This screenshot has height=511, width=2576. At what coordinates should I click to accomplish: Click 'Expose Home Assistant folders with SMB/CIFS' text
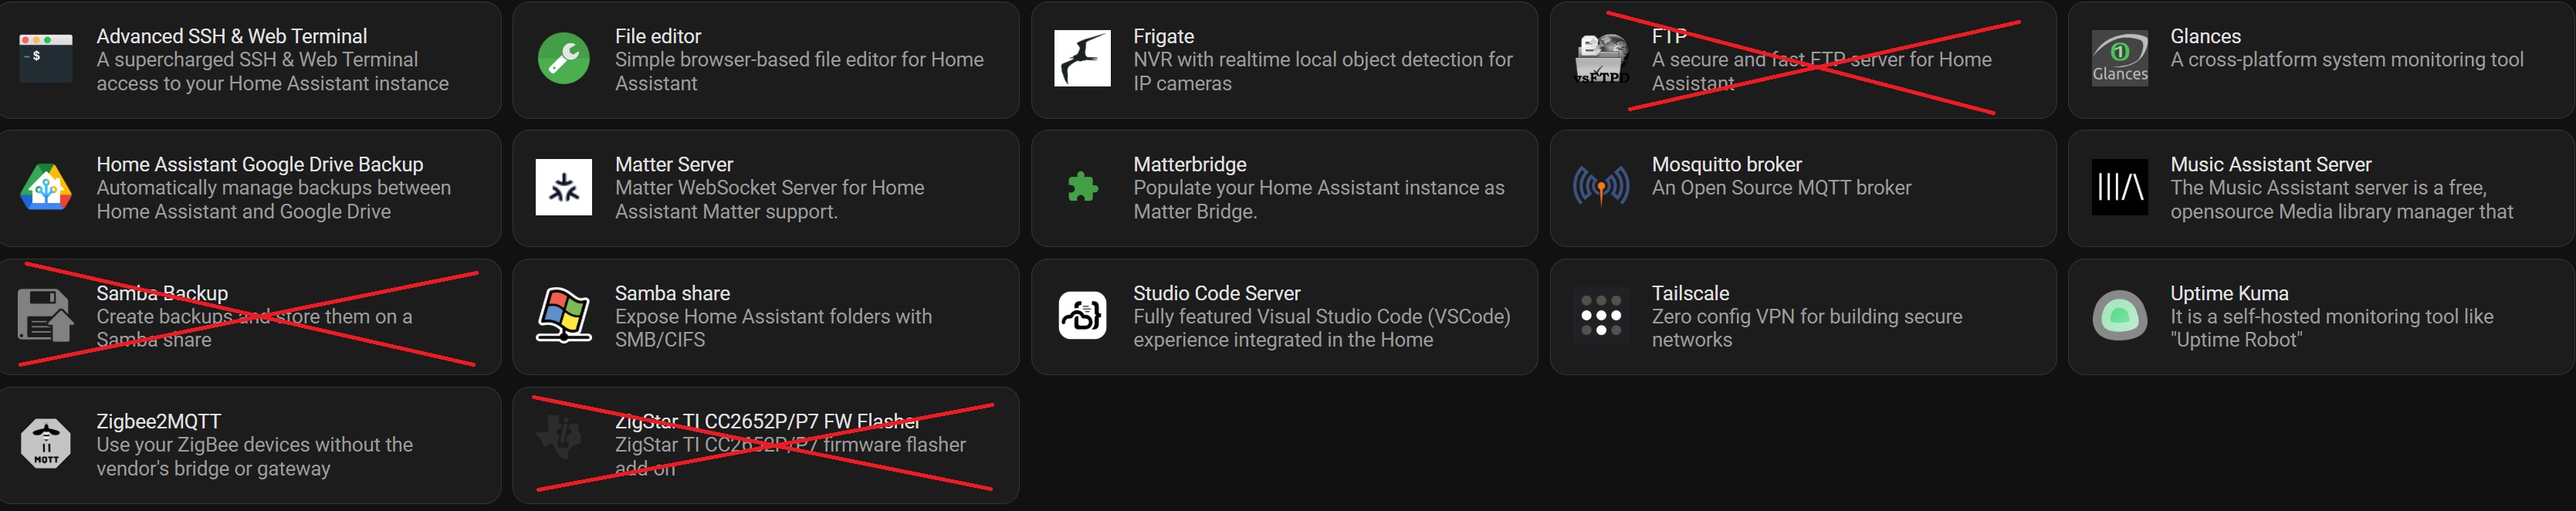point(773,328)
